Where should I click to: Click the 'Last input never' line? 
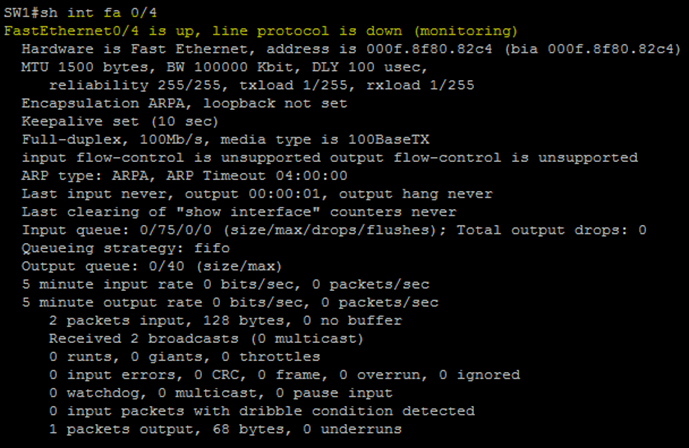coord(85,193)
